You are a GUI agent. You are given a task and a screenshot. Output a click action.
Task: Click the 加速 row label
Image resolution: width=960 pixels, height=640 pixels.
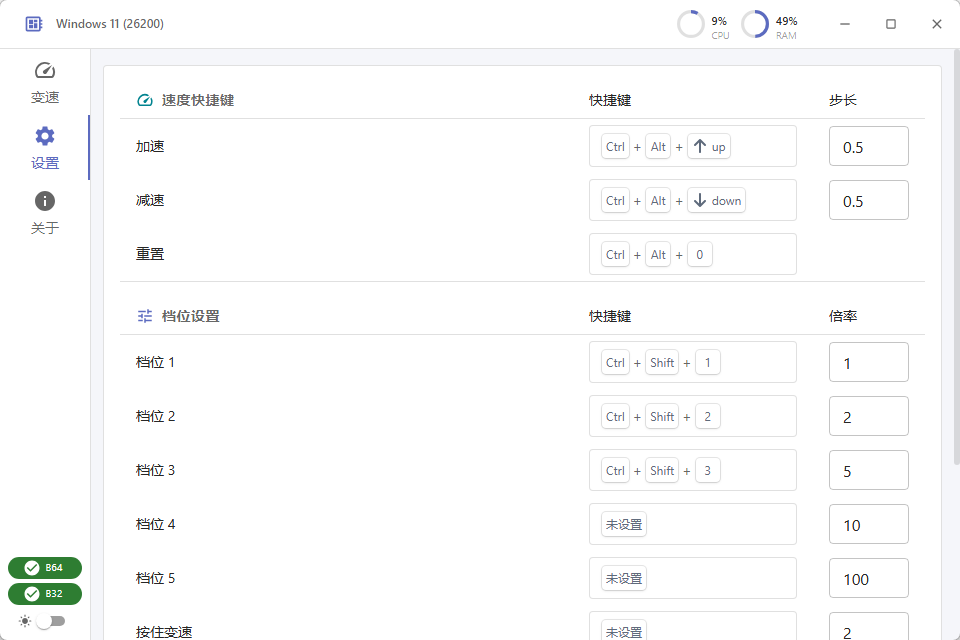pyautogui.click(x=150, y=146)
